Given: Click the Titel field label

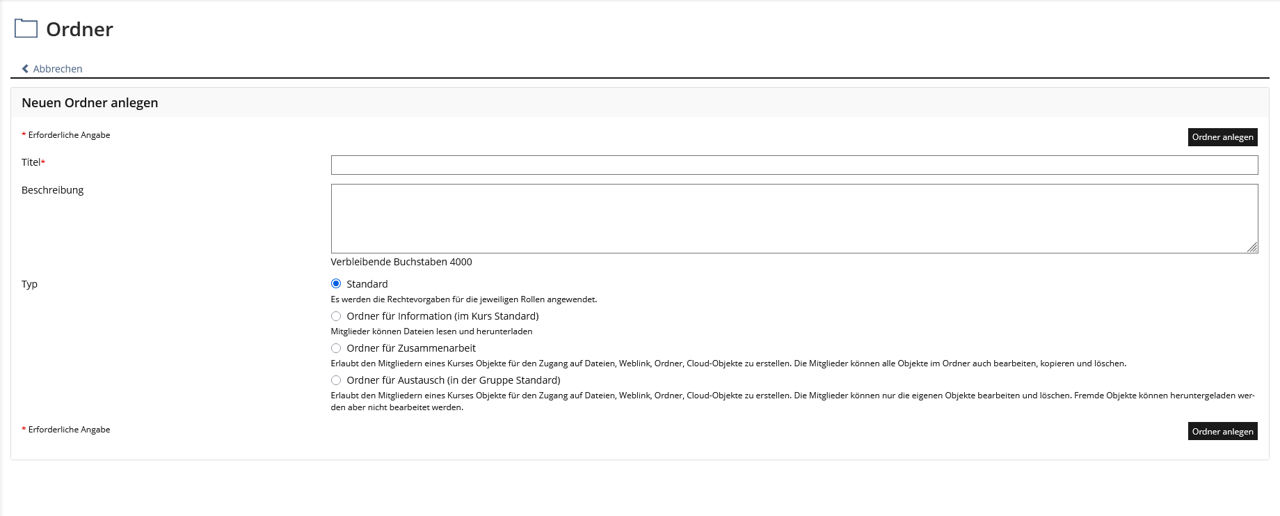Looking at the screenshot, I should coord(31,162).
